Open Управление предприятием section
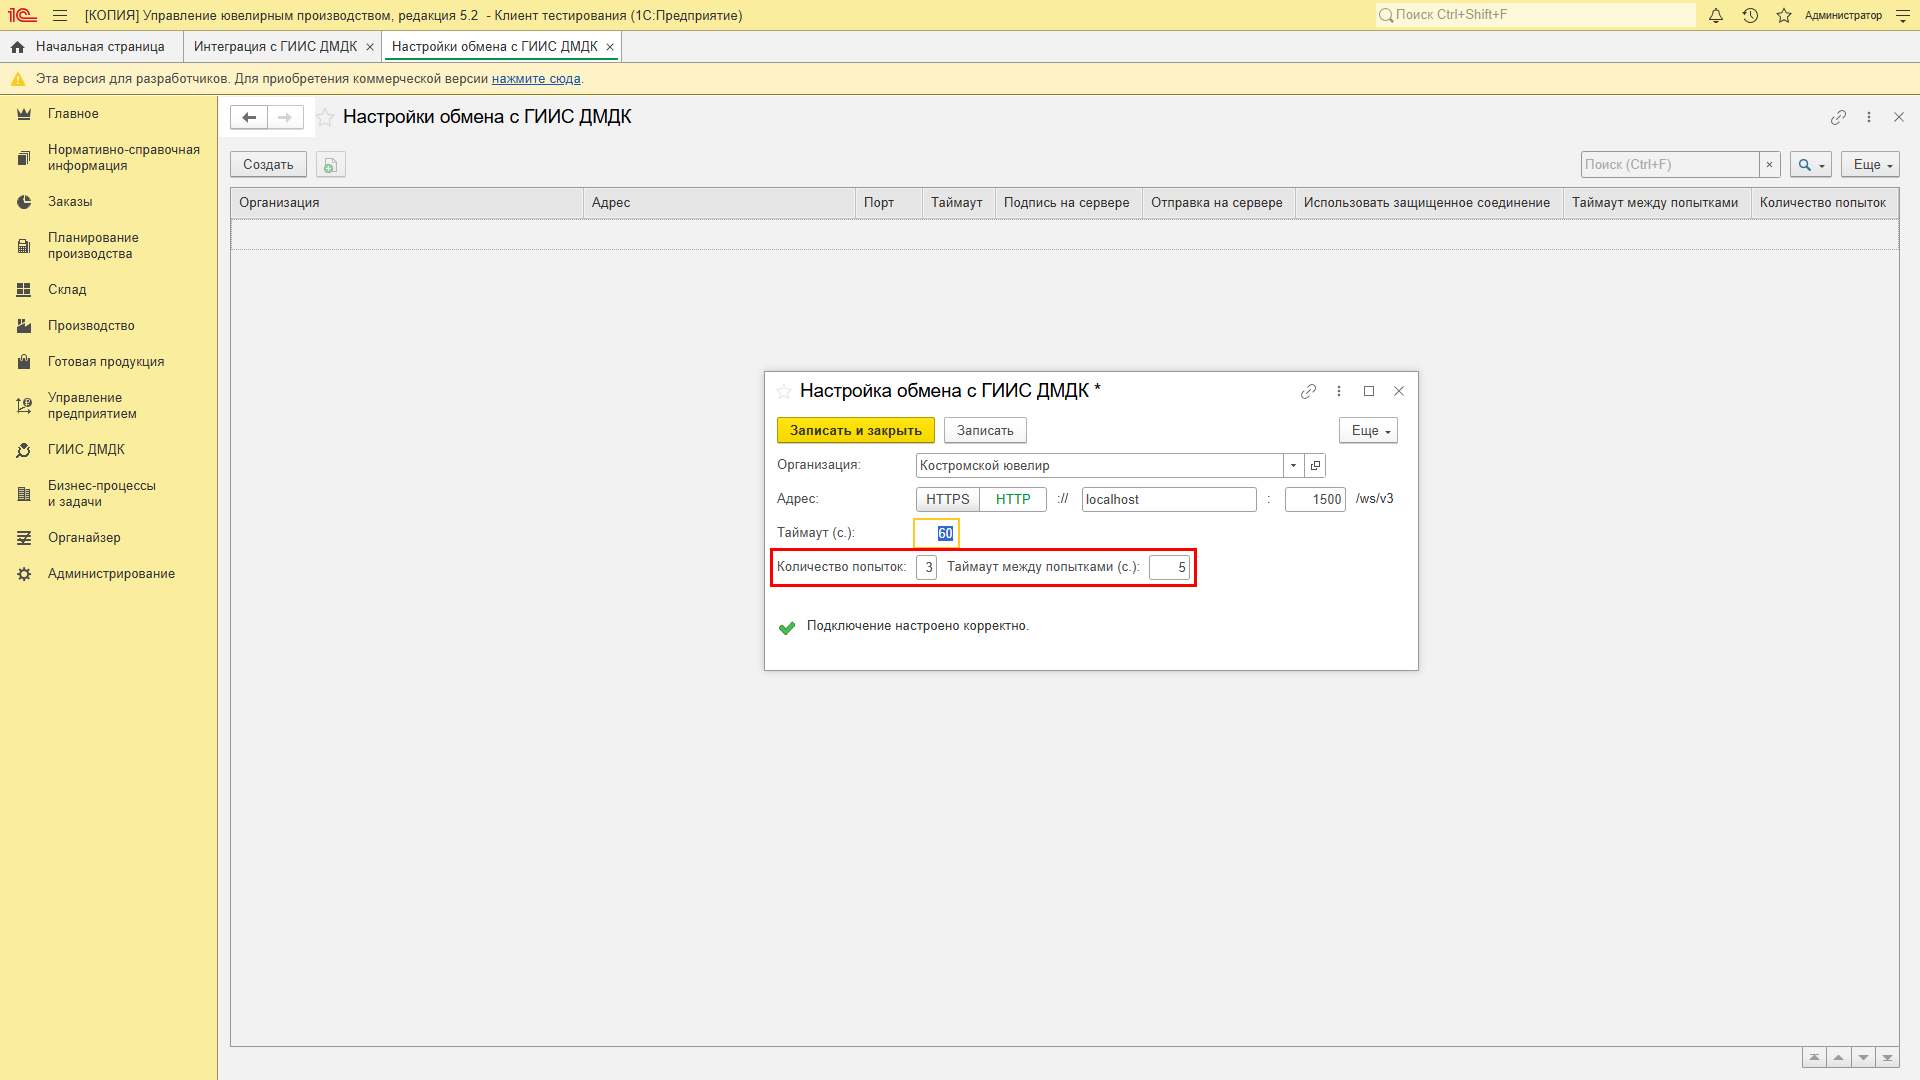1920x1080 pixels. (108, 406)
